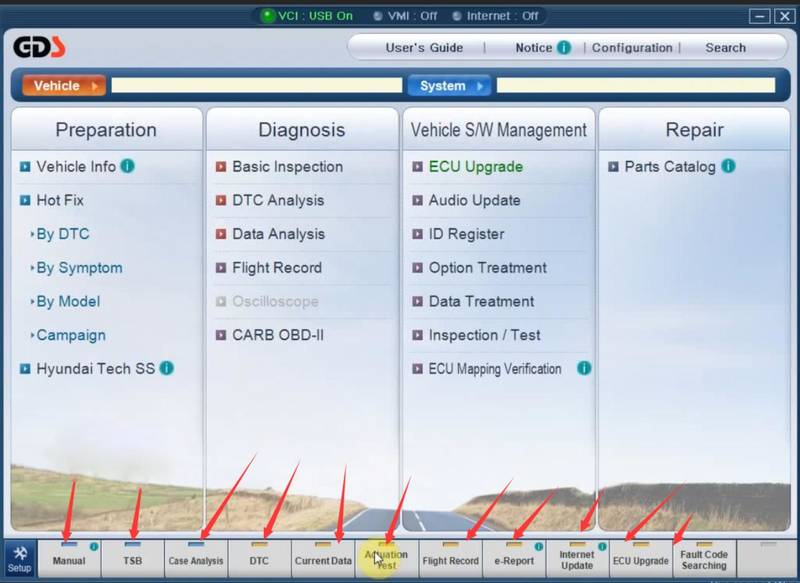Open Case Analysis in bottom toolbar
This screenshot has width=800, height=583.
click(x=196, y=559)
